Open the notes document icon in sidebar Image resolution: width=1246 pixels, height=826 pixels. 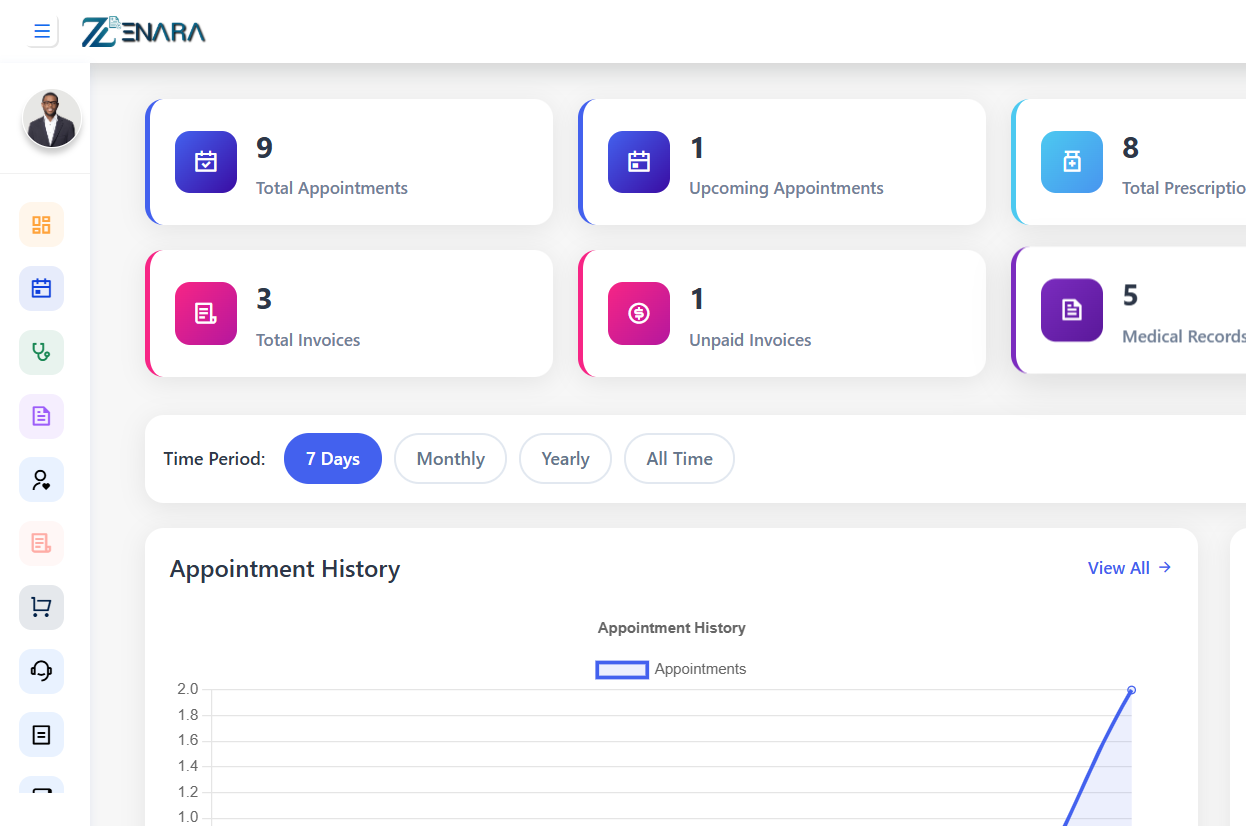pyautogui.click(x=41, y=734)
